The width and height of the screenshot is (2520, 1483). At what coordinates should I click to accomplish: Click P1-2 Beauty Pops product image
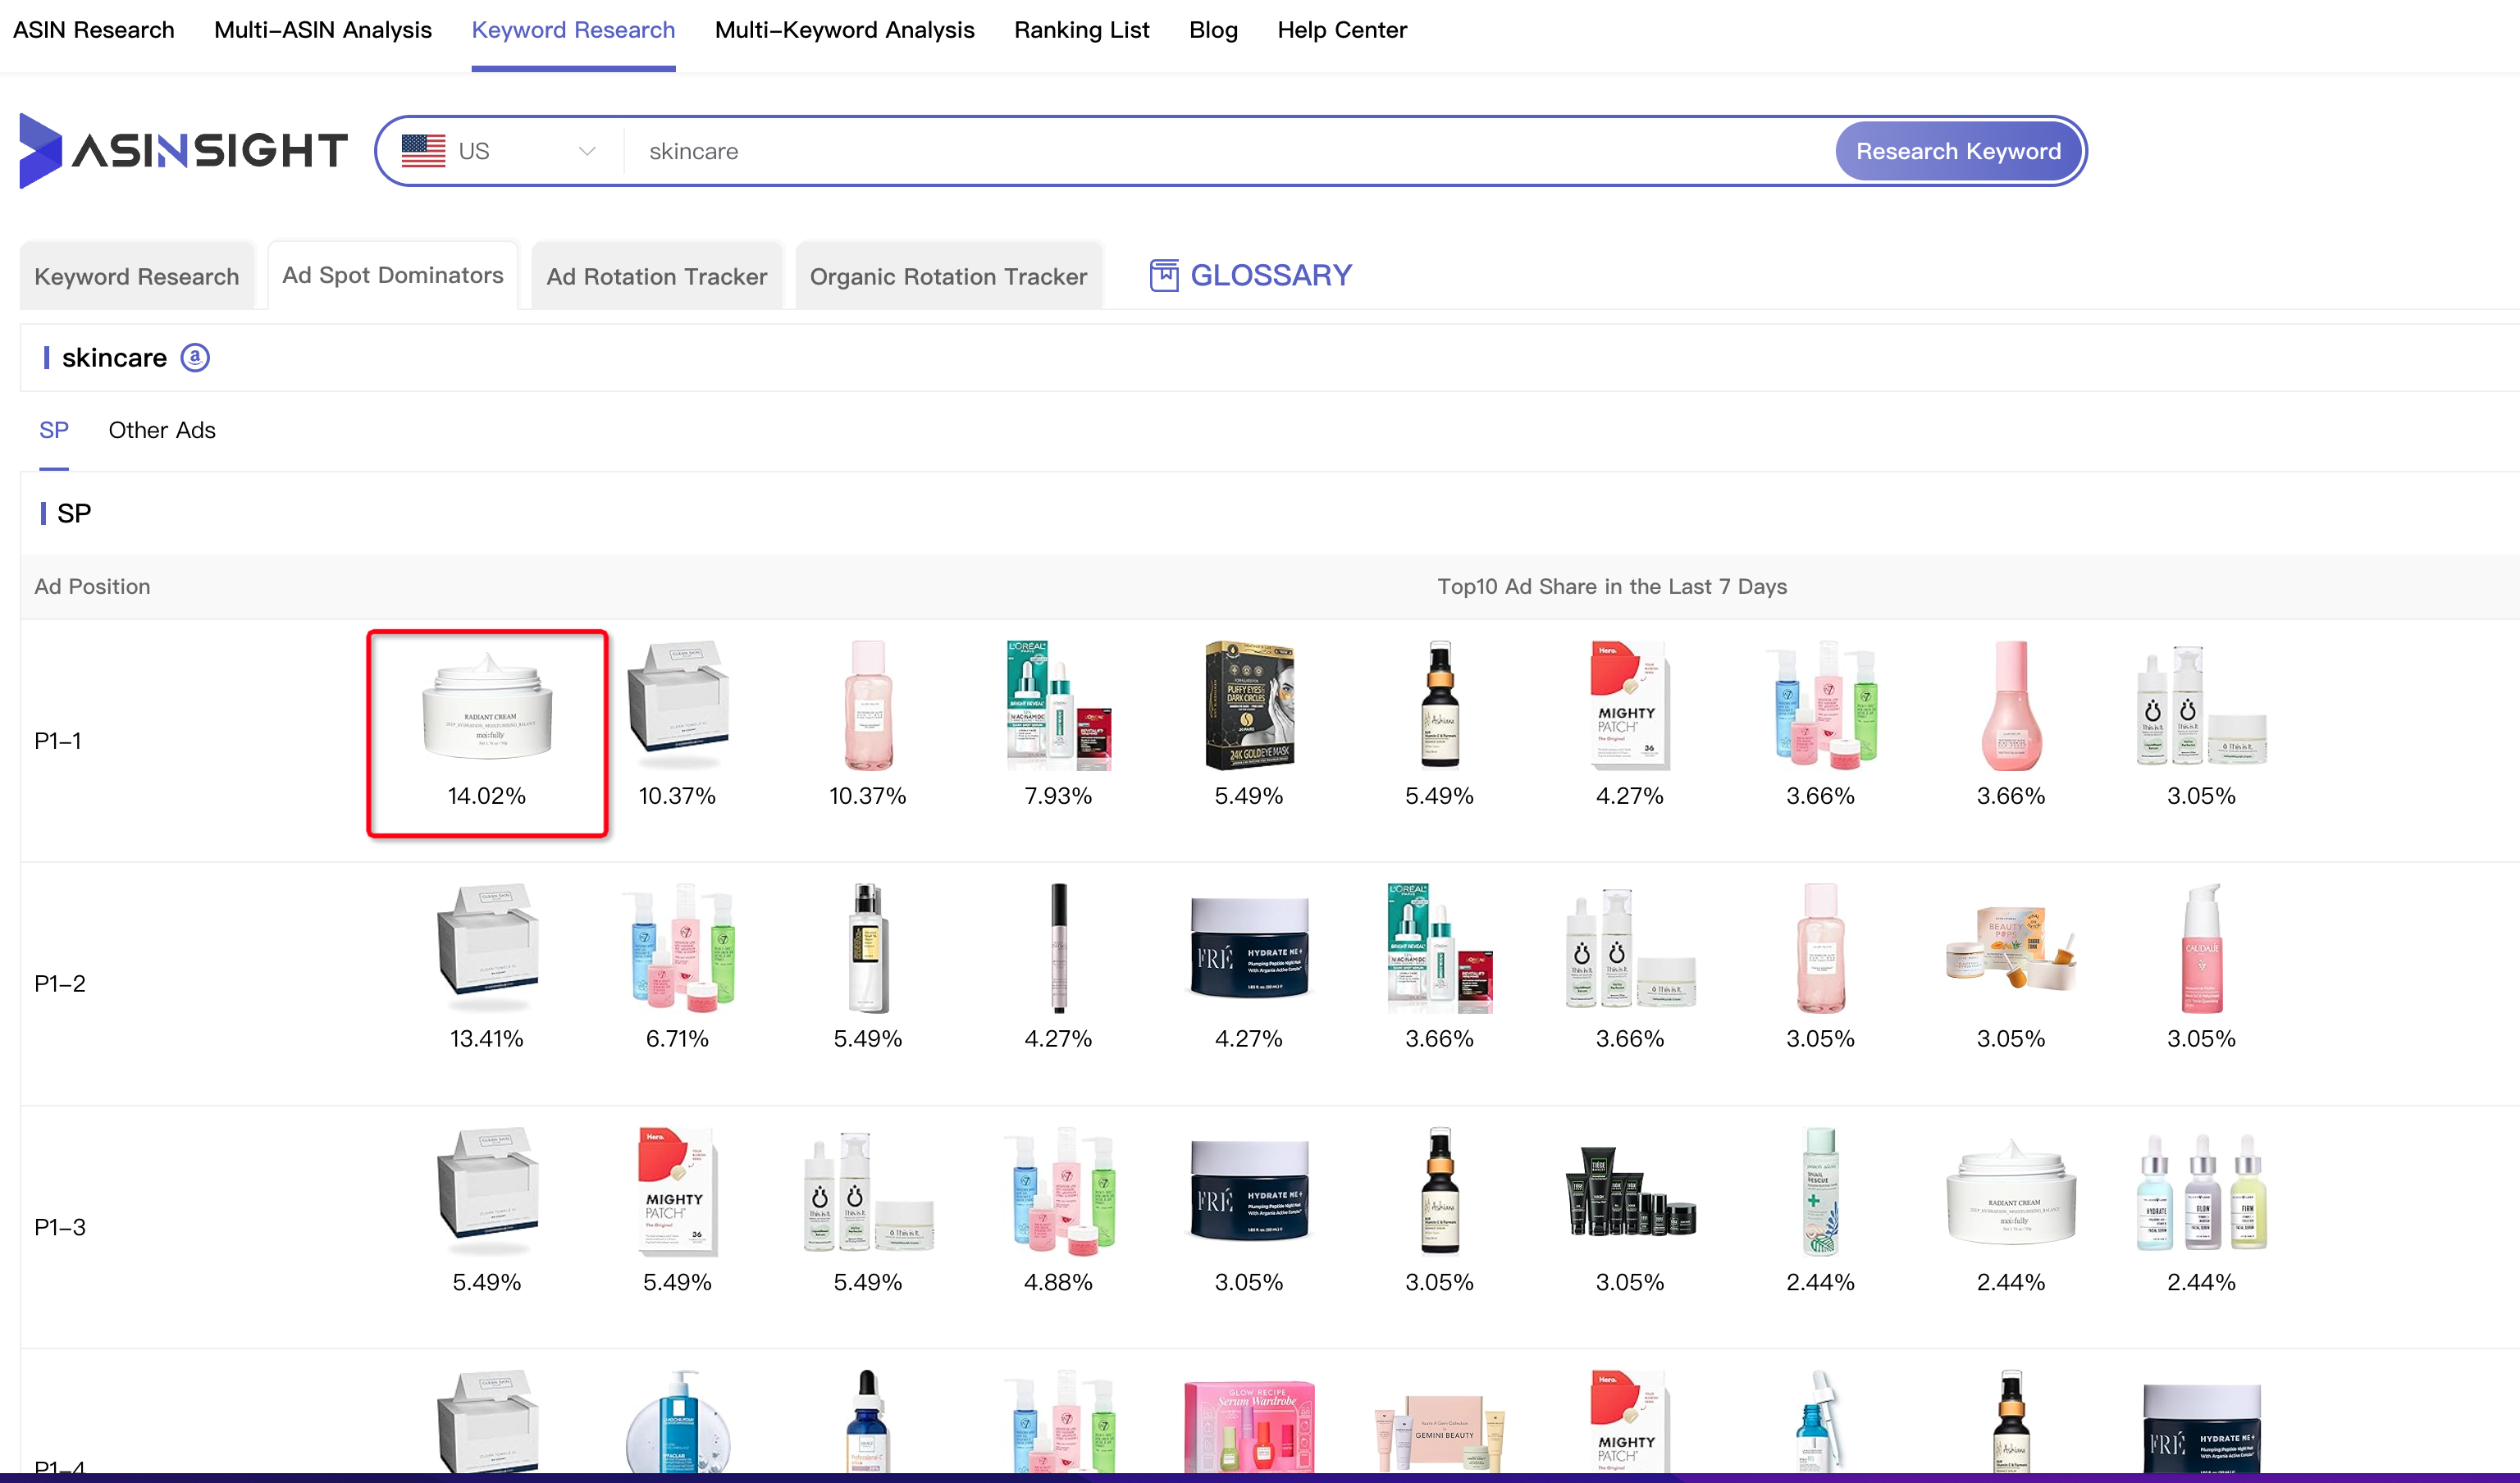(x=2011, y=948)
